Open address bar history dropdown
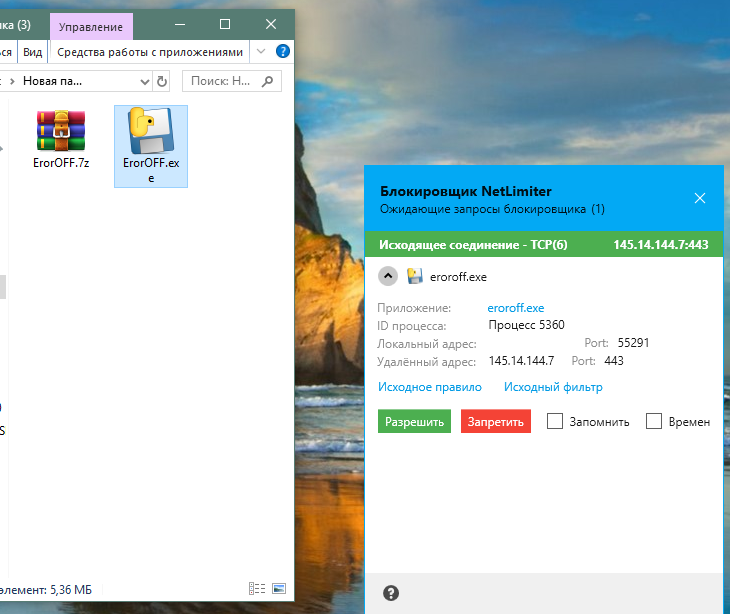730x614 pixels. 145,82
